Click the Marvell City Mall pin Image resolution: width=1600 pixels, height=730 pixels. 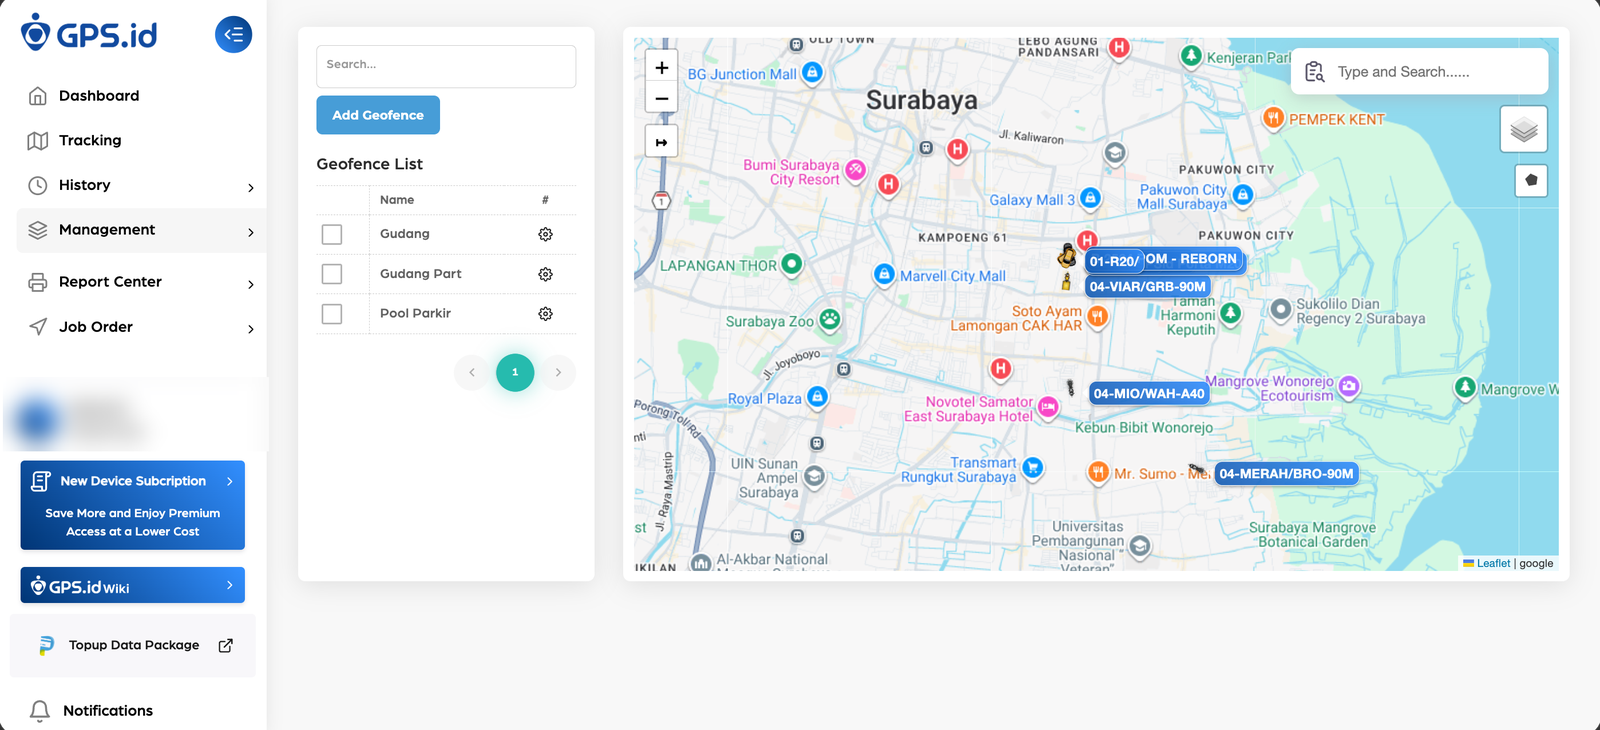tap(884, 274)
